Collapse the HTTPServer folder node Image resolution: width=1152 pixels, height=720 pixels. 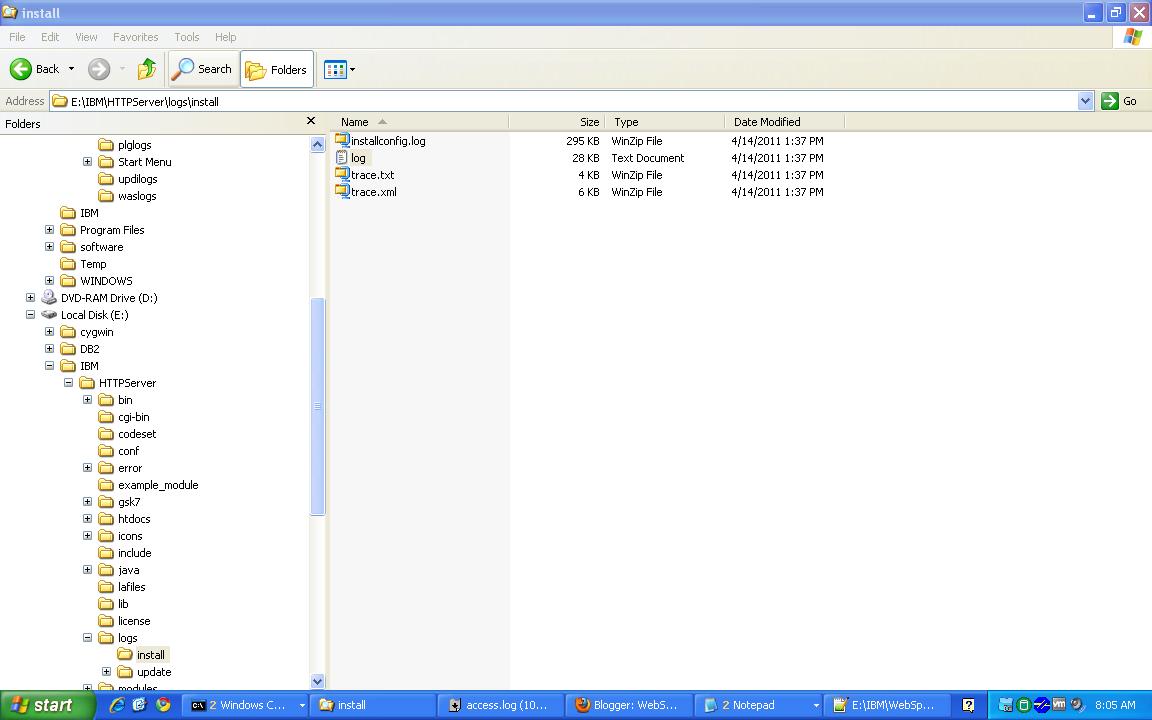(68, 383)
